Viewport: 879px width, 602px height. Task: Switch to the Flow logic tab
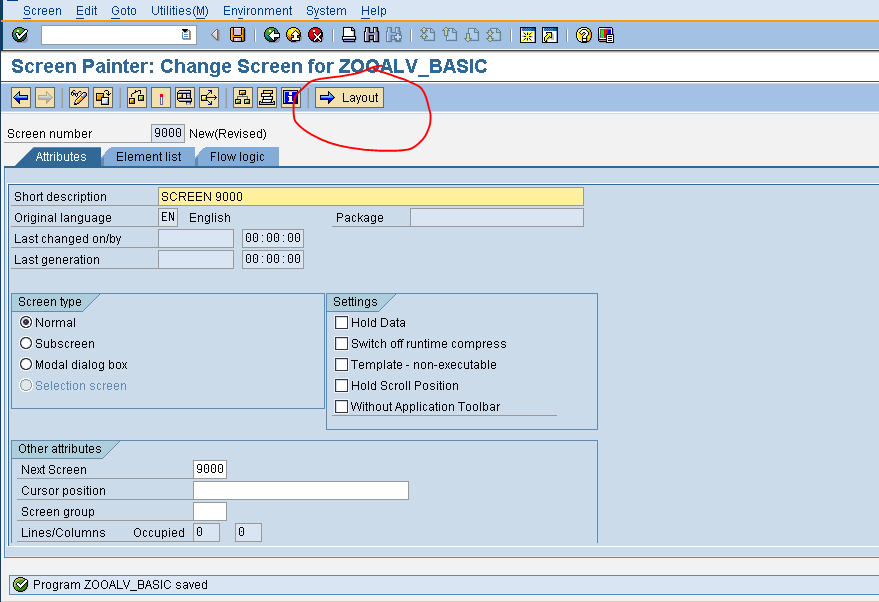coord(237,156)
